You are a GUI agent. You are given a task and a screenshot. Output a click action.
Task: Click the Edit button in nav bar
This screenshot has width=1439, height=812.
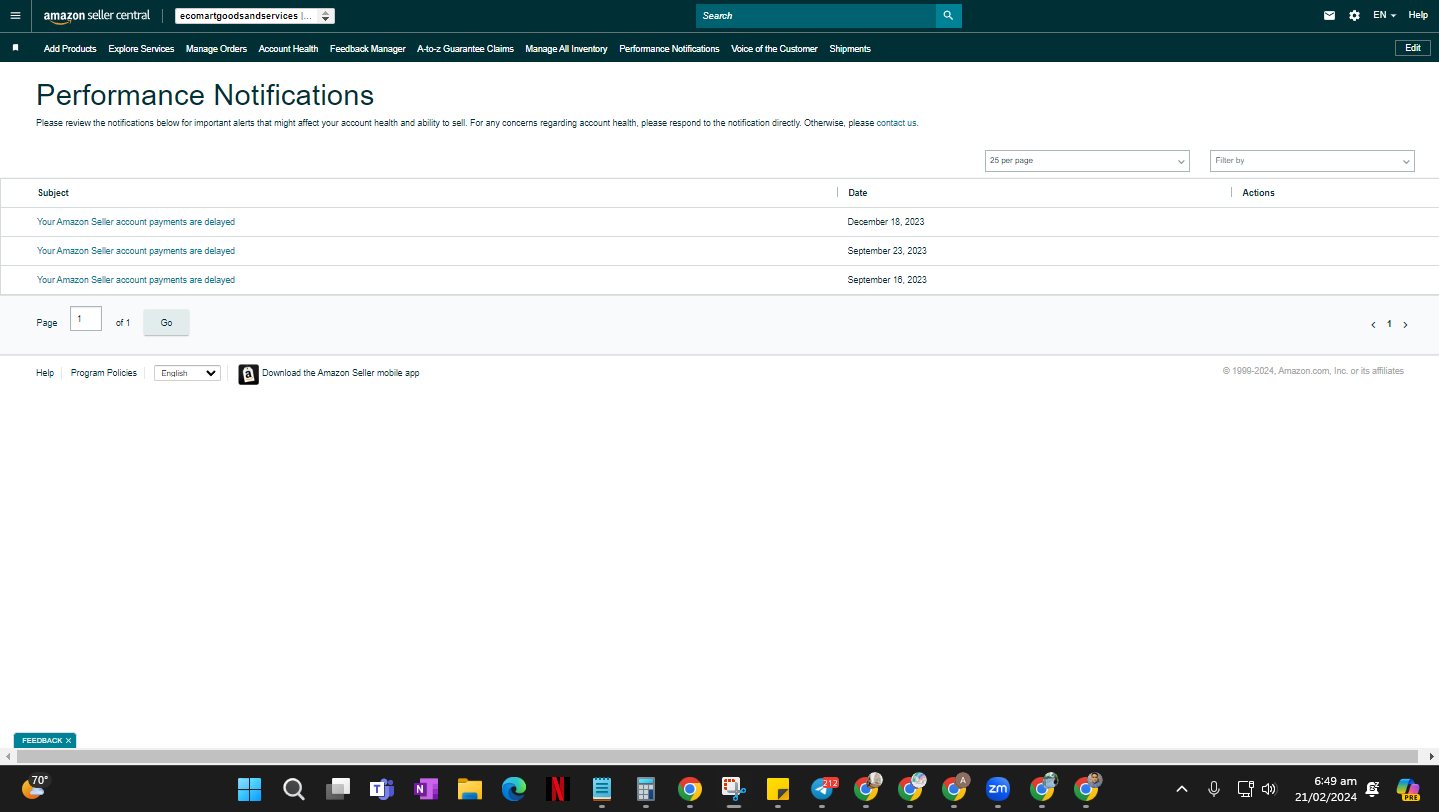tap(1412, 48)
